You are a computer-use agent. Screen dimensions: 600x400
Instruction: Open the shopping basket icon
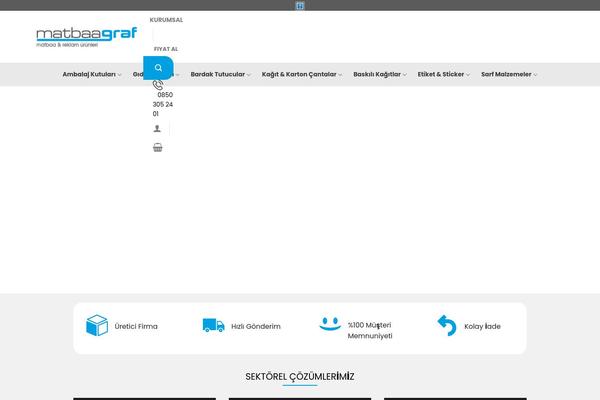tap(157, 147)
